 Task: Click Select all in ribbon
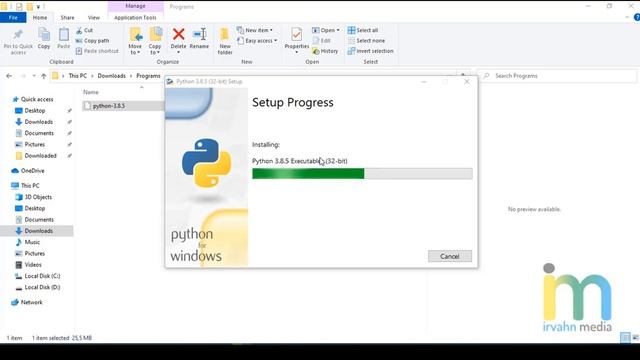tap(363, 30)
